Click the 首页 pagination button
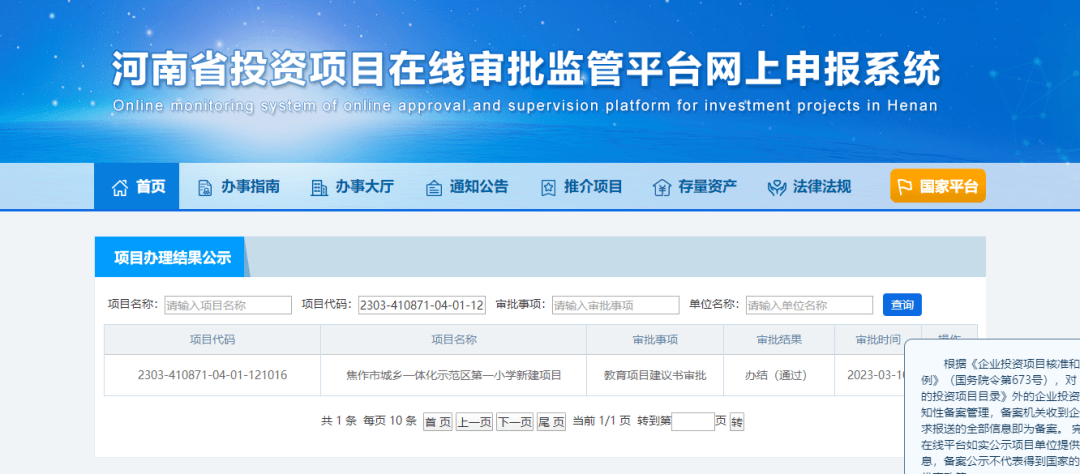This screenshot has height=474, width=1080. tap(437, 422)
